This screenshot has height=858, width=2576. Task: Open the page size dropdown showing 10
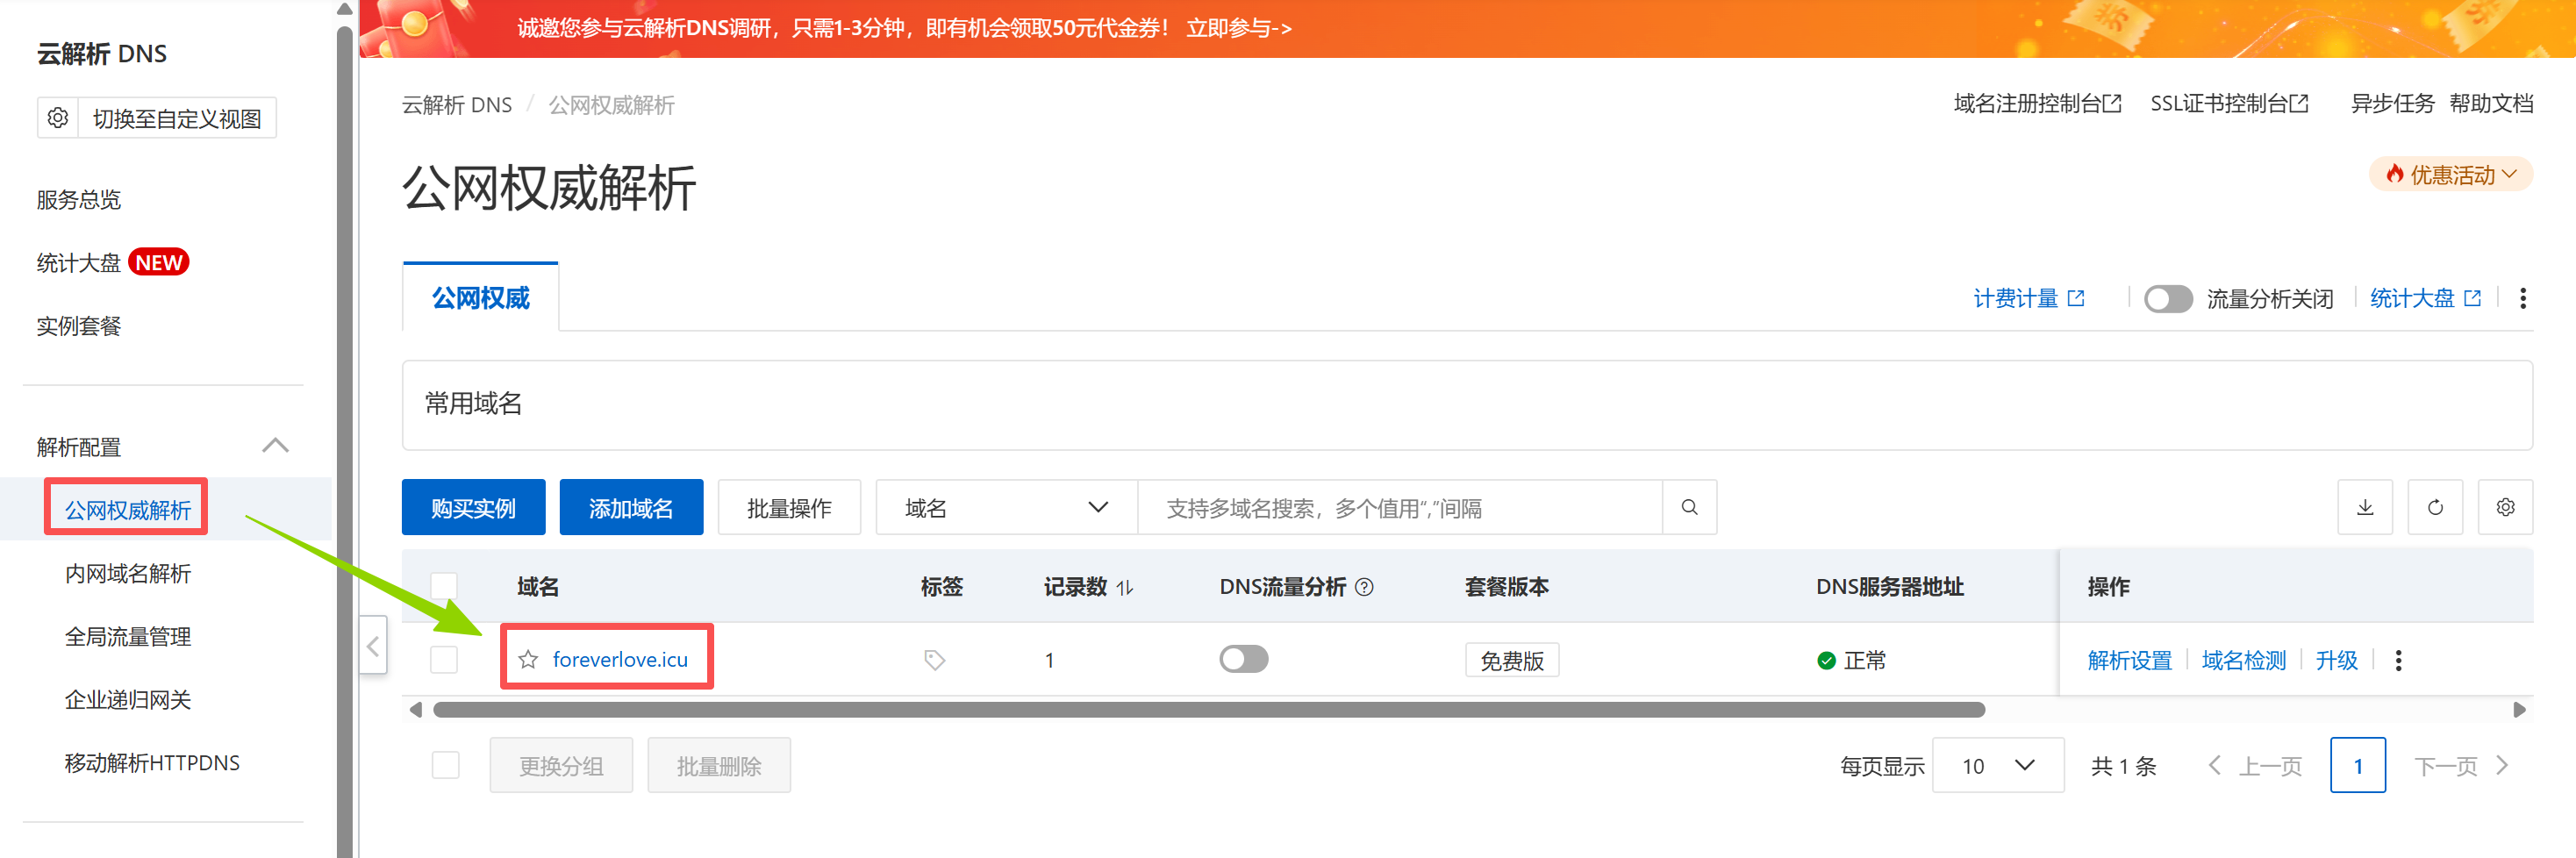pos(1997,765)
